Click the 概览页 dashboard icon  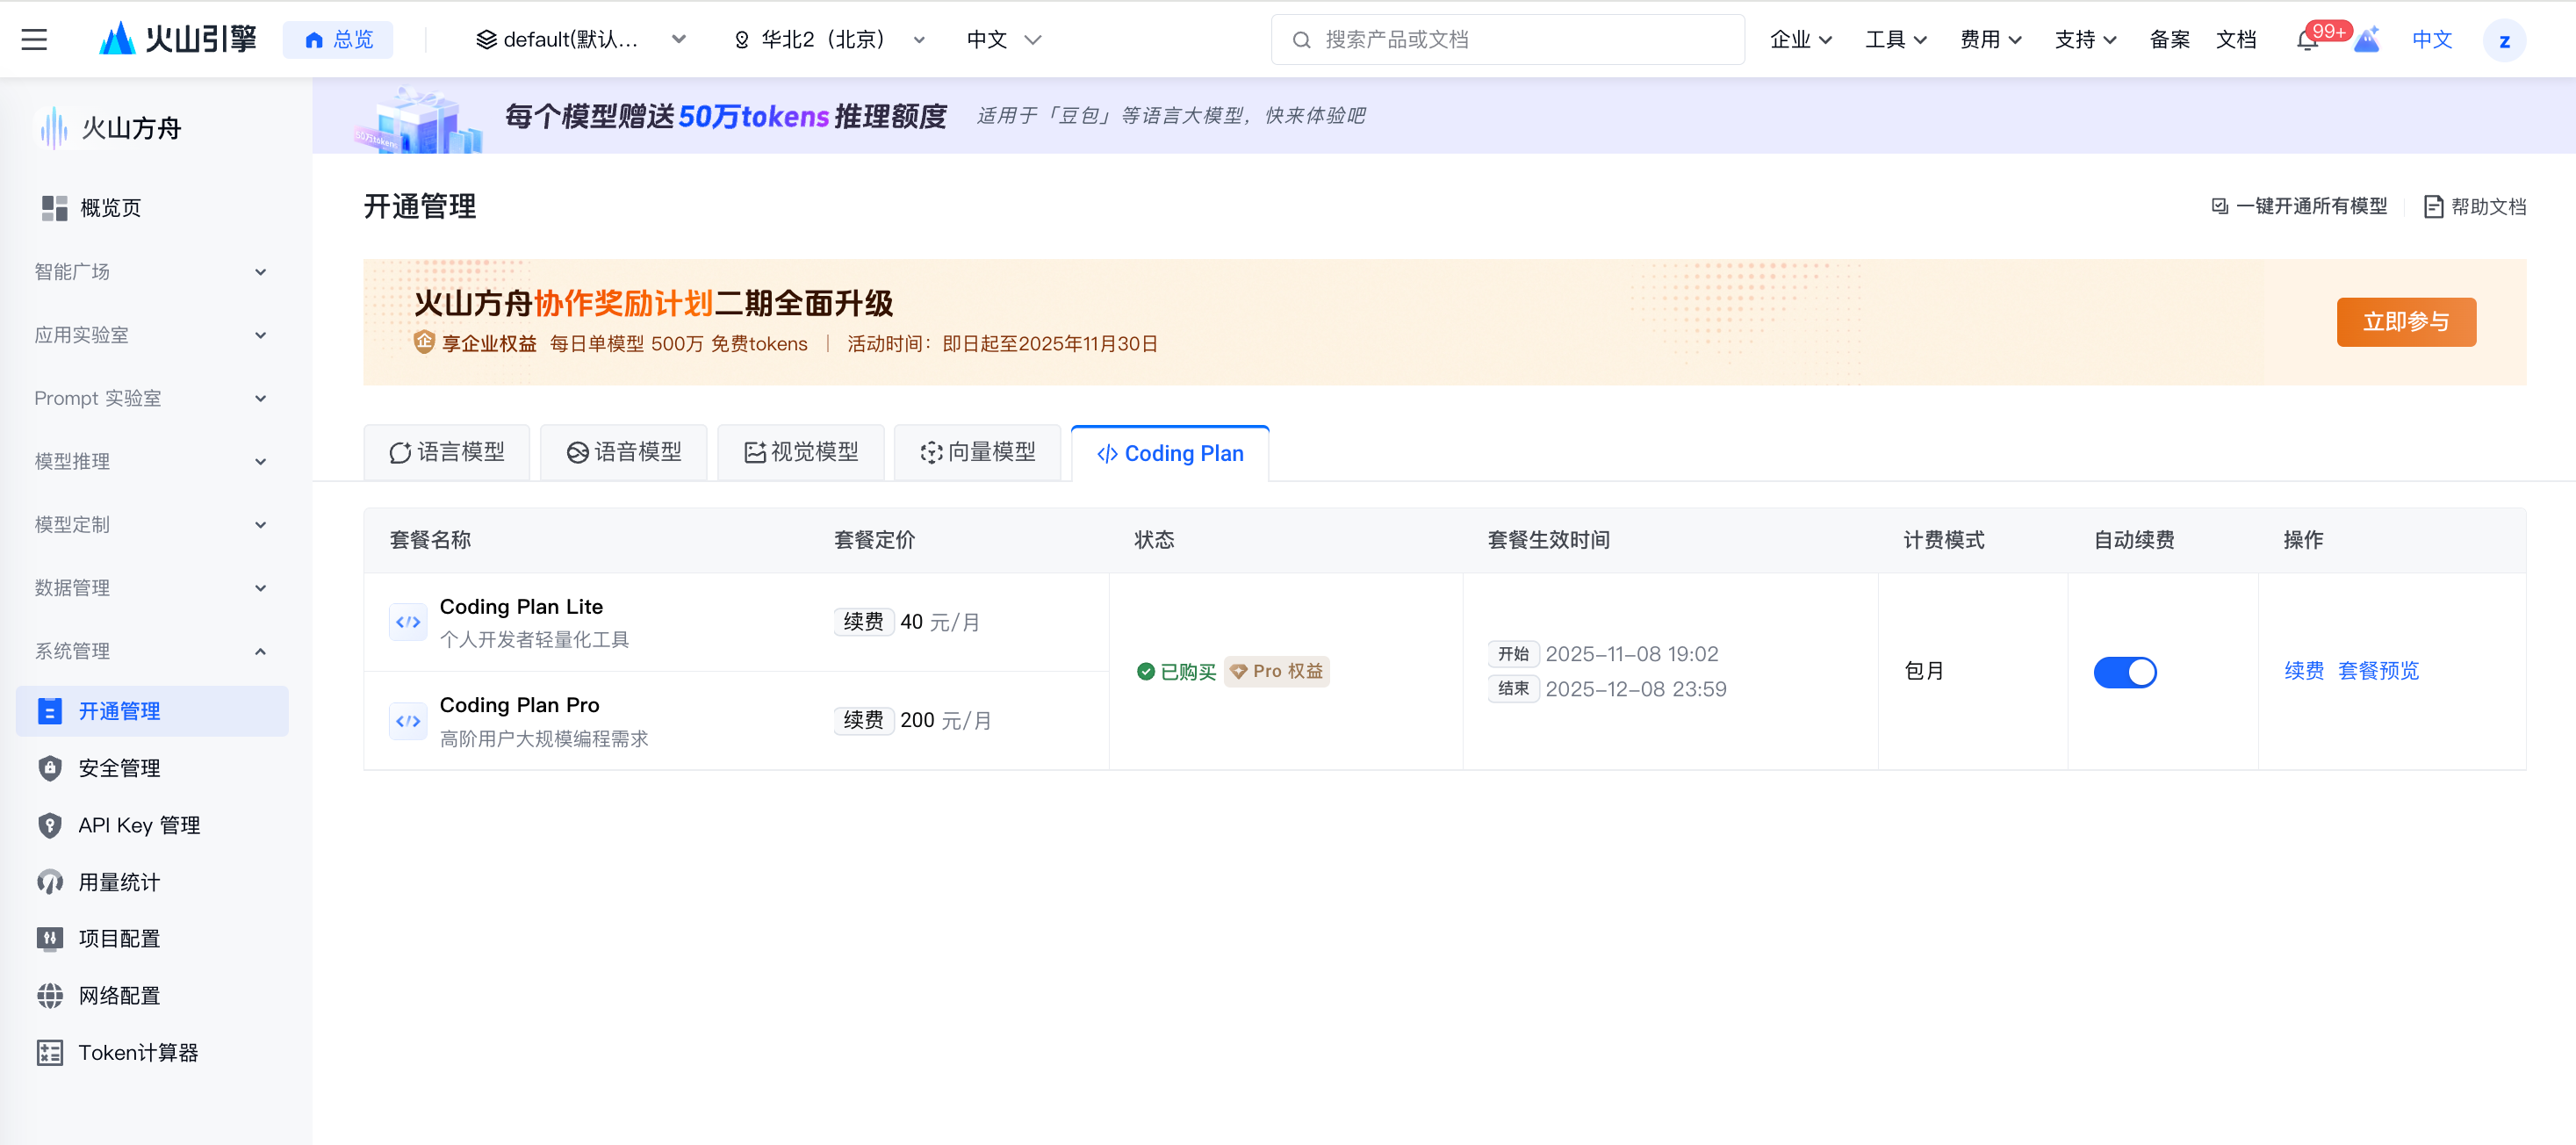(54, 208)
